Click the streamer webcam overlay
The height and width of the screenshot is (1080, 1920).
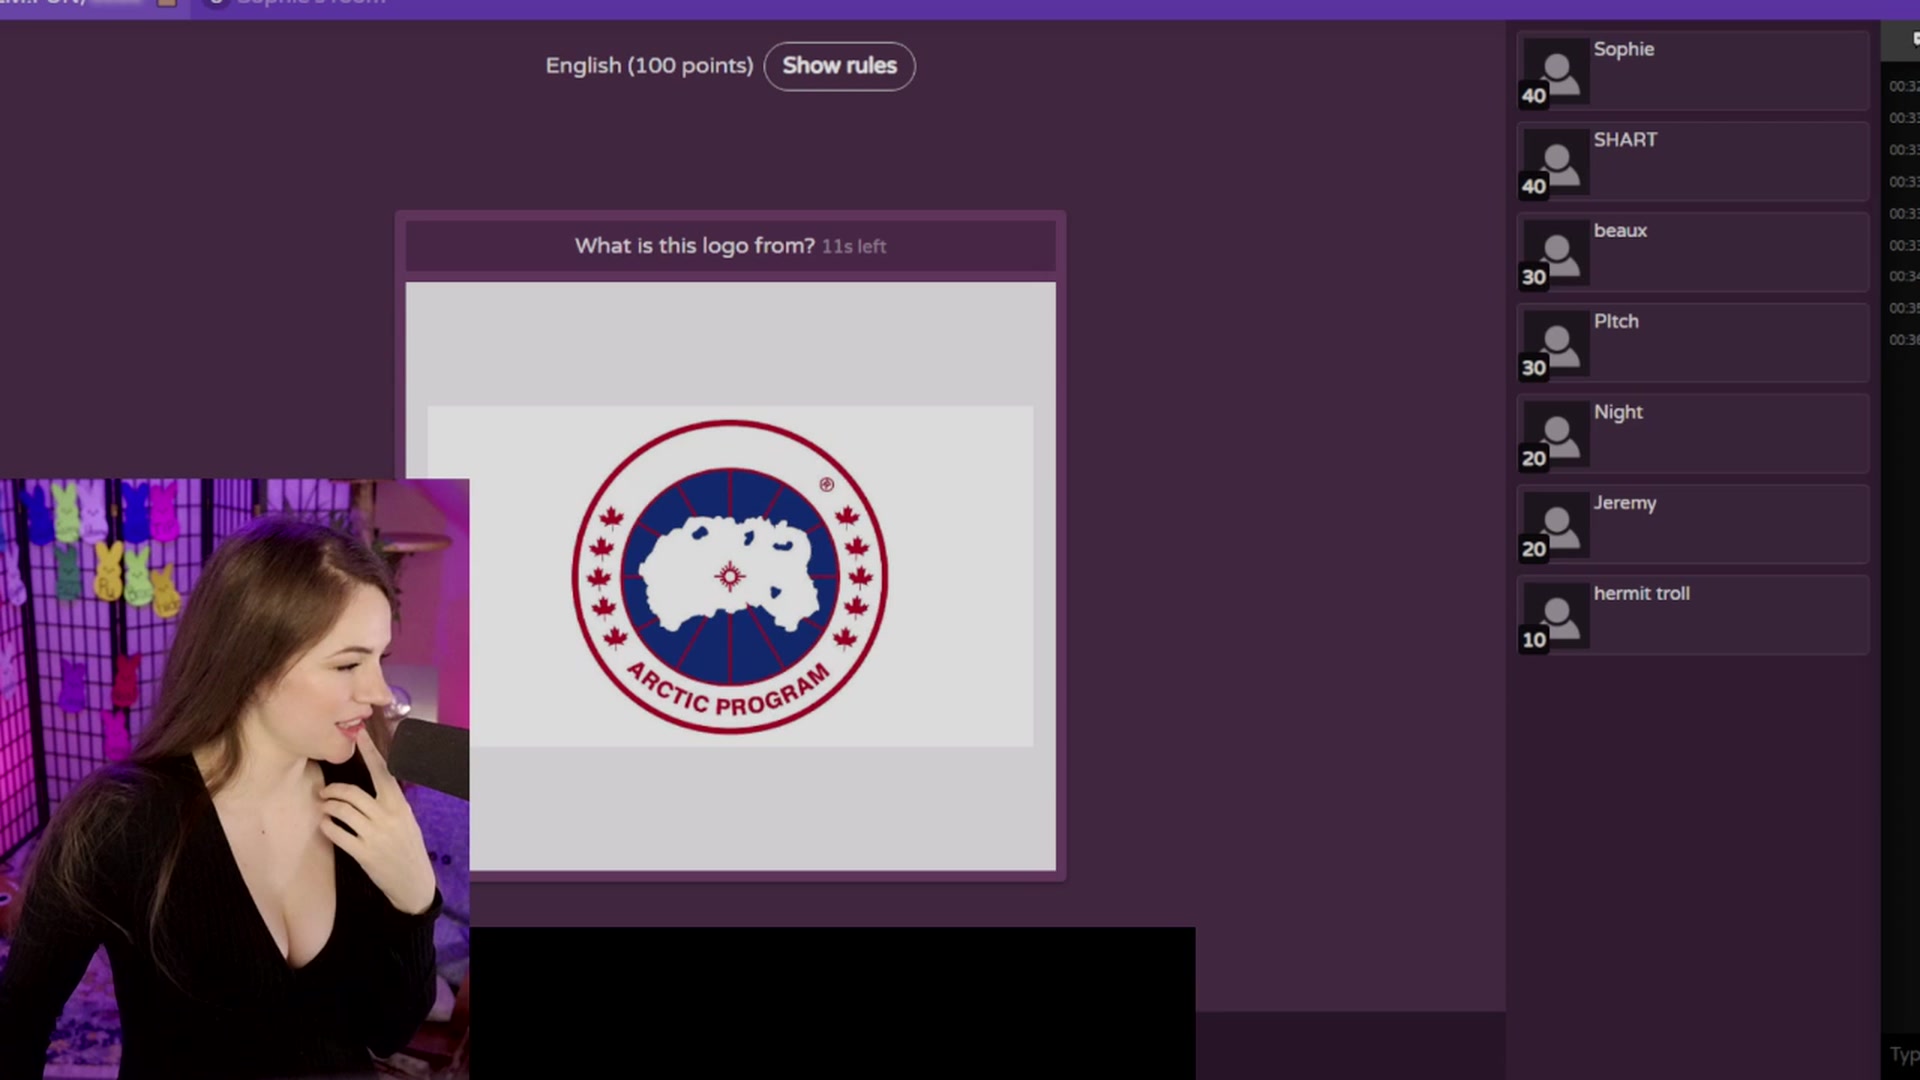point(234,779)
